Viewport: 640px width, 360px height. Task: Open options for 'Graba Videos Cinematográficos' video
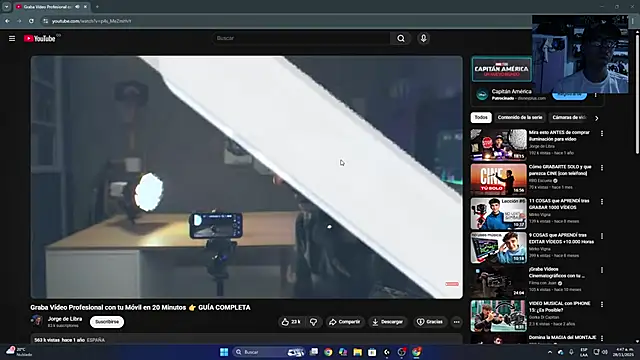coord(602,270)
